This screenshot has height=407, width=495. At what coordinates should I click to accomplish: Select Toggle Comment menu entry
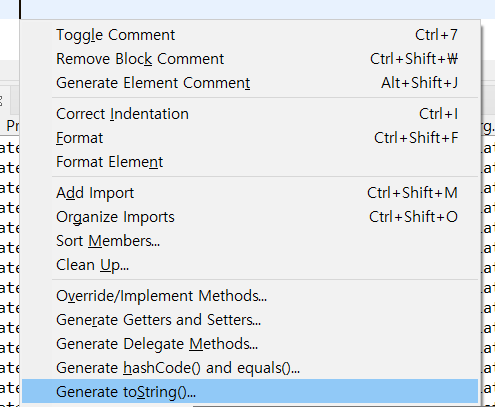tap(250, 35)
